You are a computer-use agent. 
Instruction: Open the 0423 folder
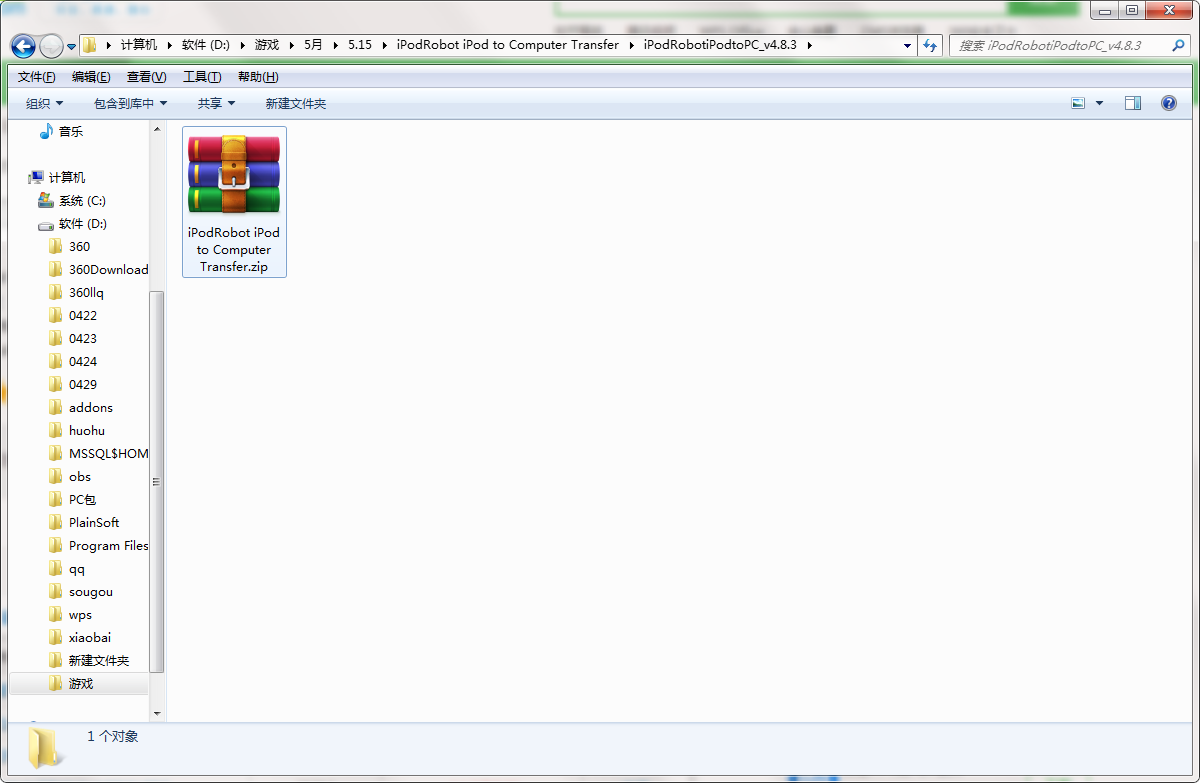(x=83, y=338)
